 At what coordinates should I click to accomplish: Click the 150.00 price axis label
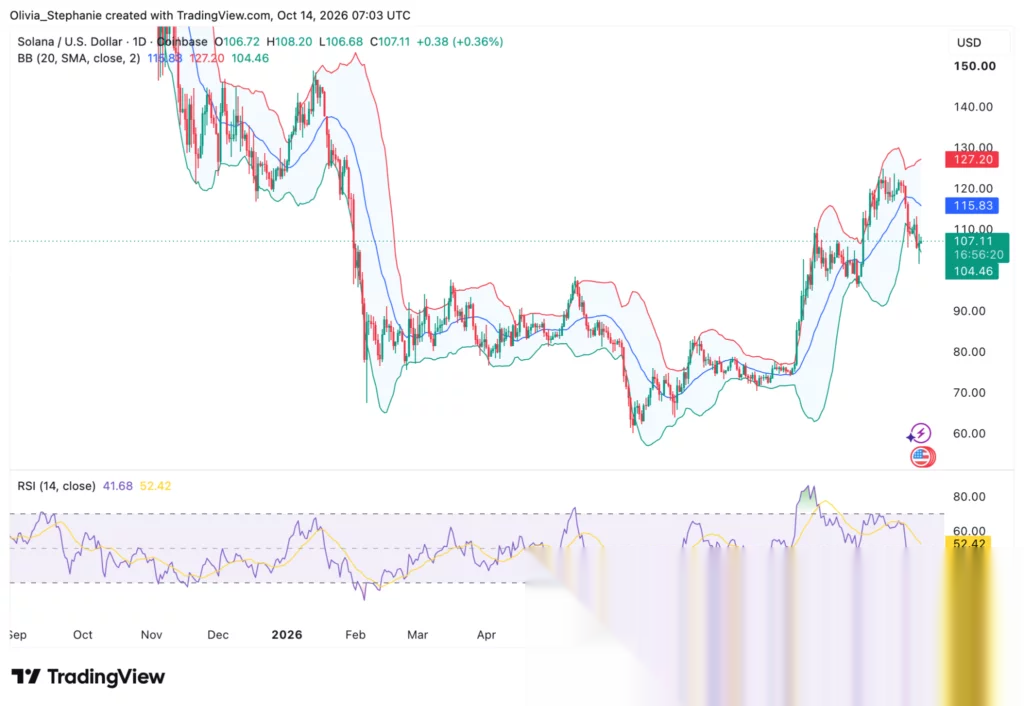tap(974, 66)
